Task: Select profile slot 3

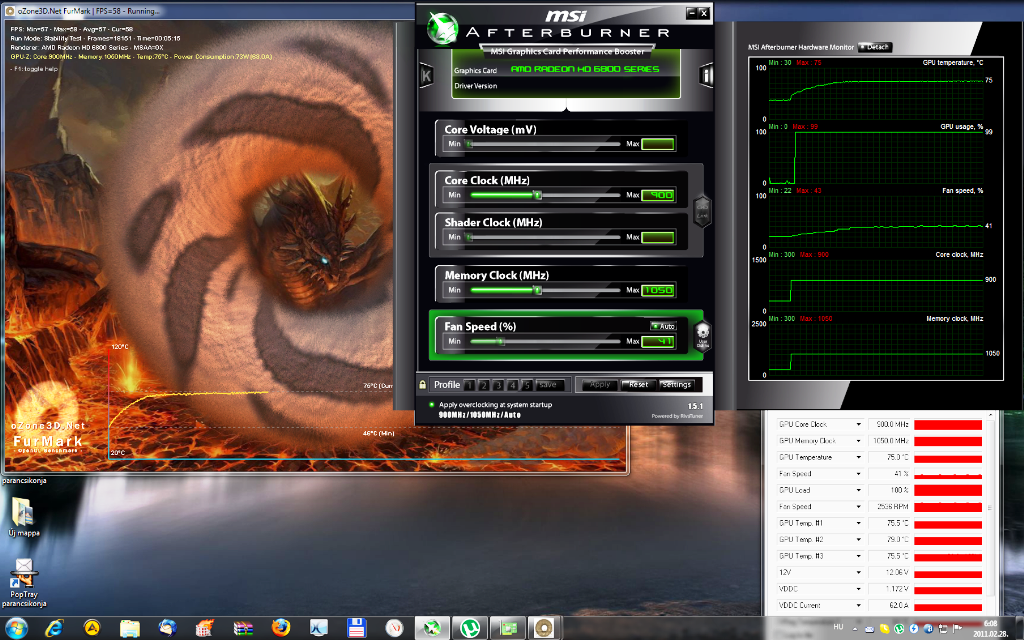Action: 498,385
